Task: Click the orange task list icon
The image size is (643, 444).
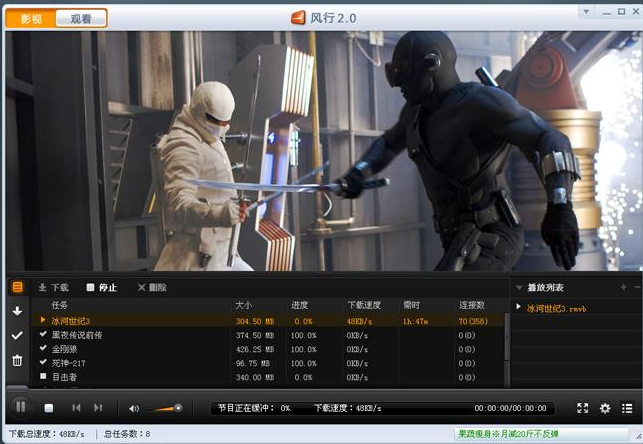Action: (x=17, y=287)
